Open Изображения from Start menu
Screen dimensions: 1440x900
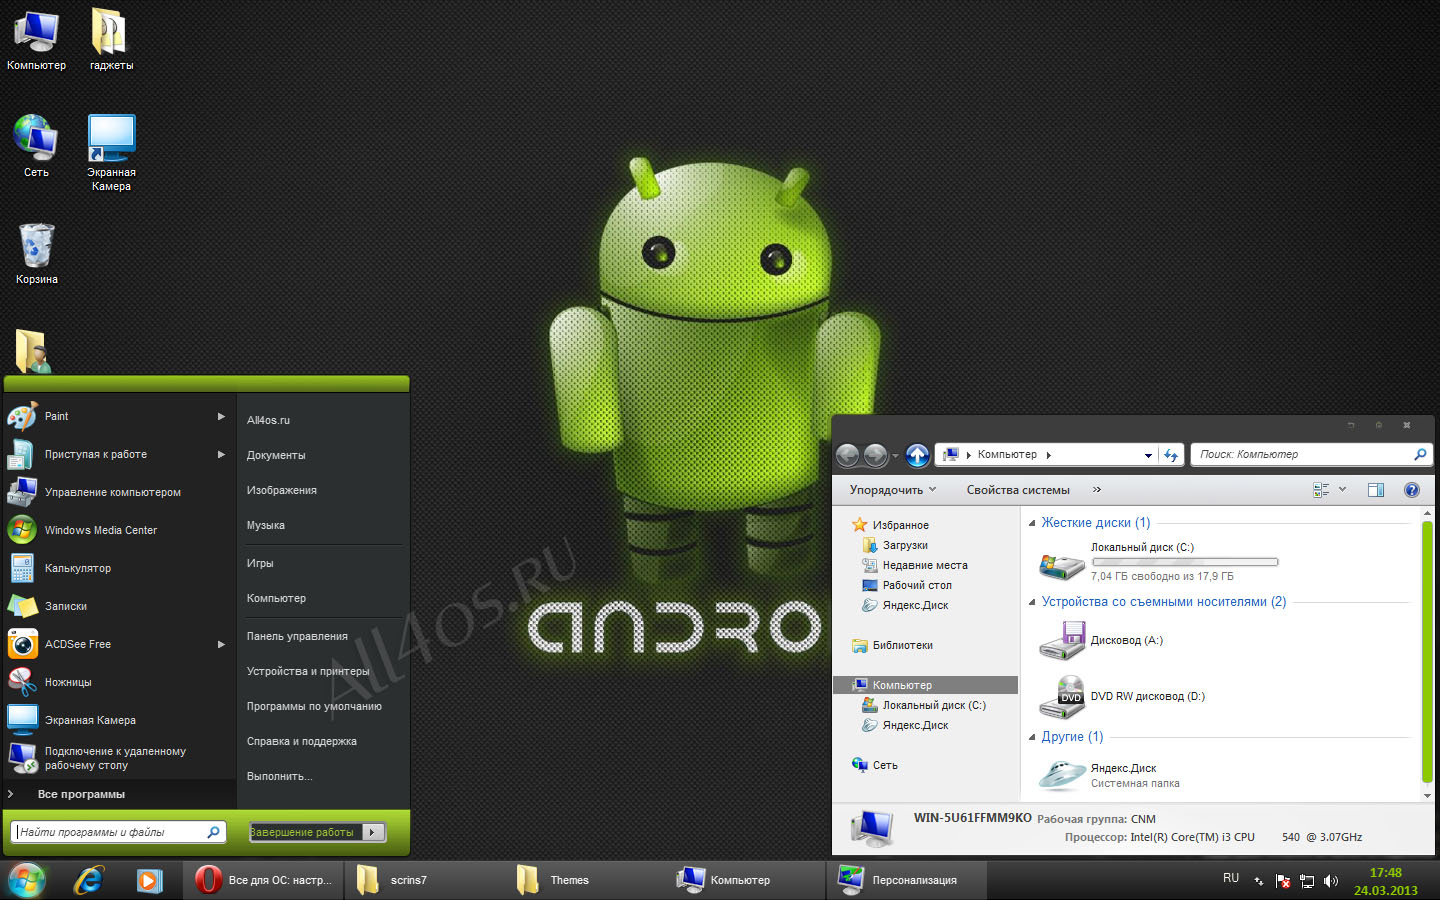coord(282,490)
